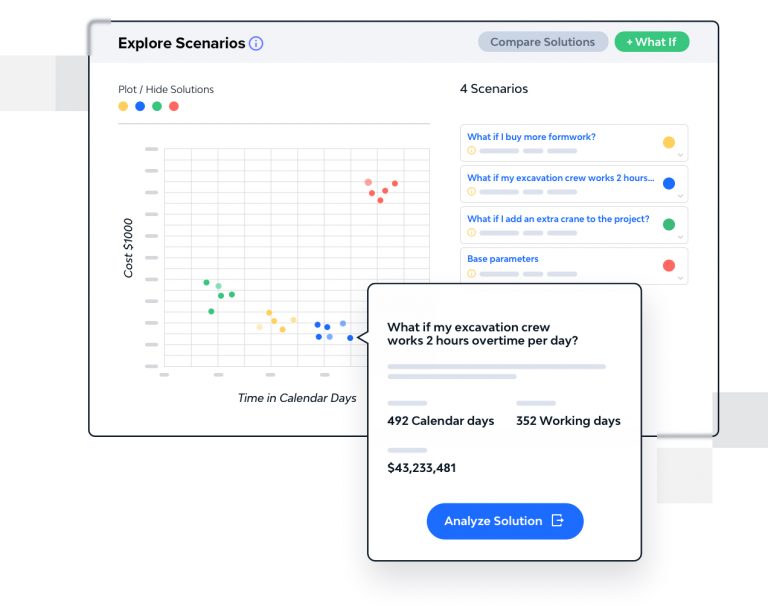Toggle red solution under Plot / Hide Solutions
The width and height of the screenshot is (768, 612).
[174, 106]
